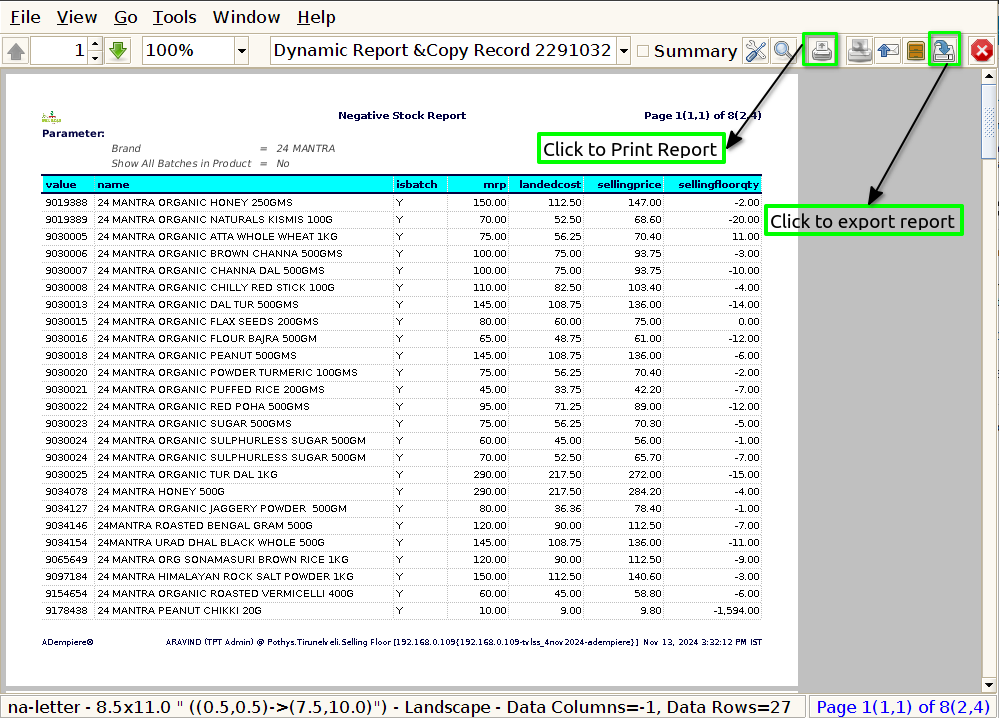Open the Archive cabinet icon
Viewport: 999px width, 718px height.
point(916,50)
